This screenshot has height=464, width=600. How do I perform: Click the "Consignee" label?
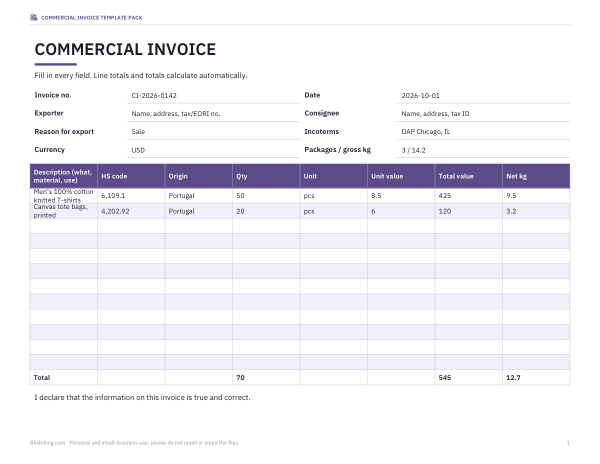coord(322,113)
